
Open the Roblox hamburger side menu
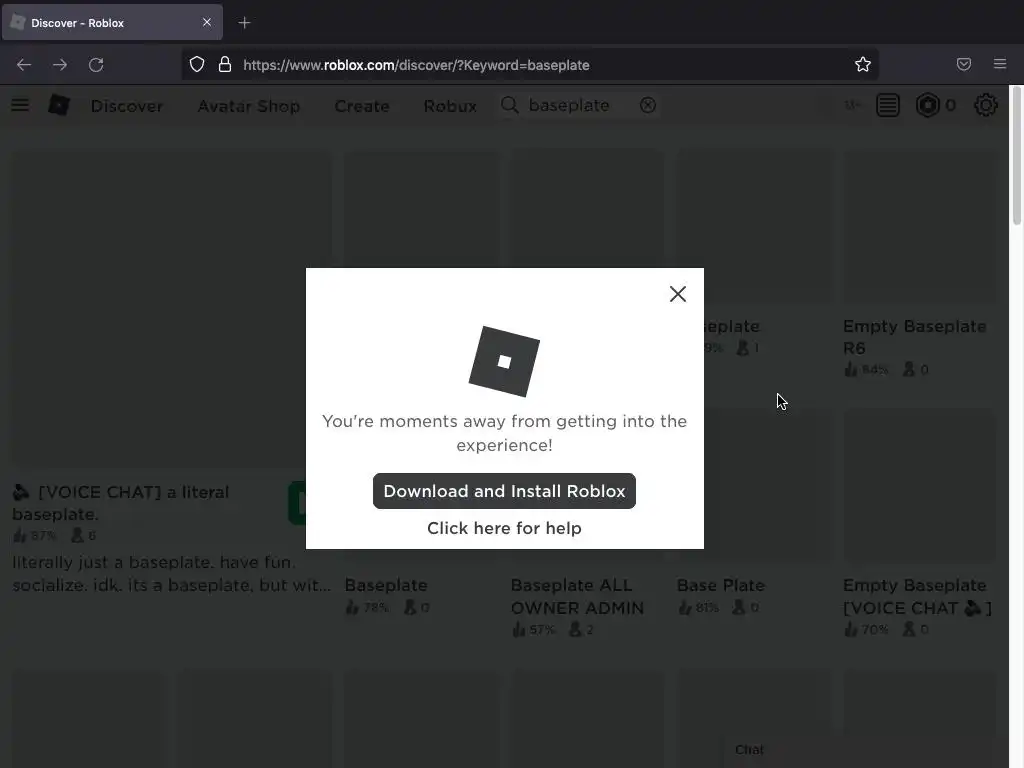[20, 105]
